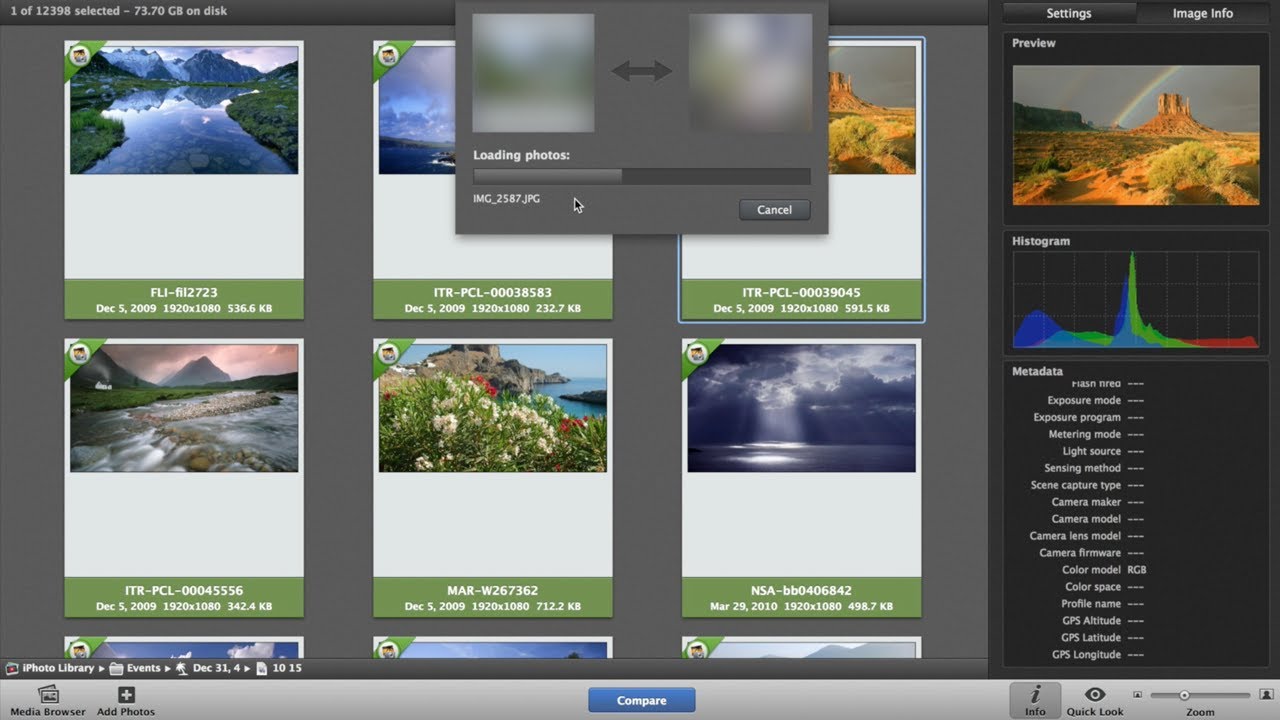Click the large thumbnail zoom-in icon
The height and width of the screenshot is (720, 1280).
coord(1266,694)
